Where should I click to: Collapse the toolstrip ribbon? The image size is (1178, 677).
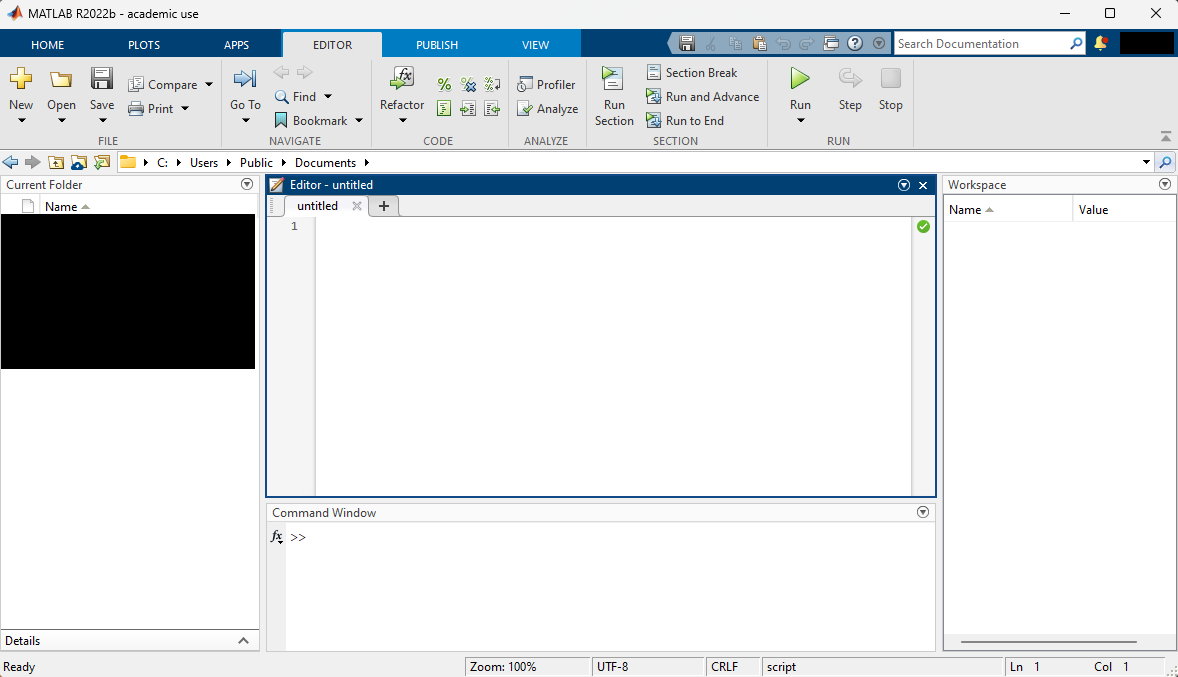coord(1165,137)
